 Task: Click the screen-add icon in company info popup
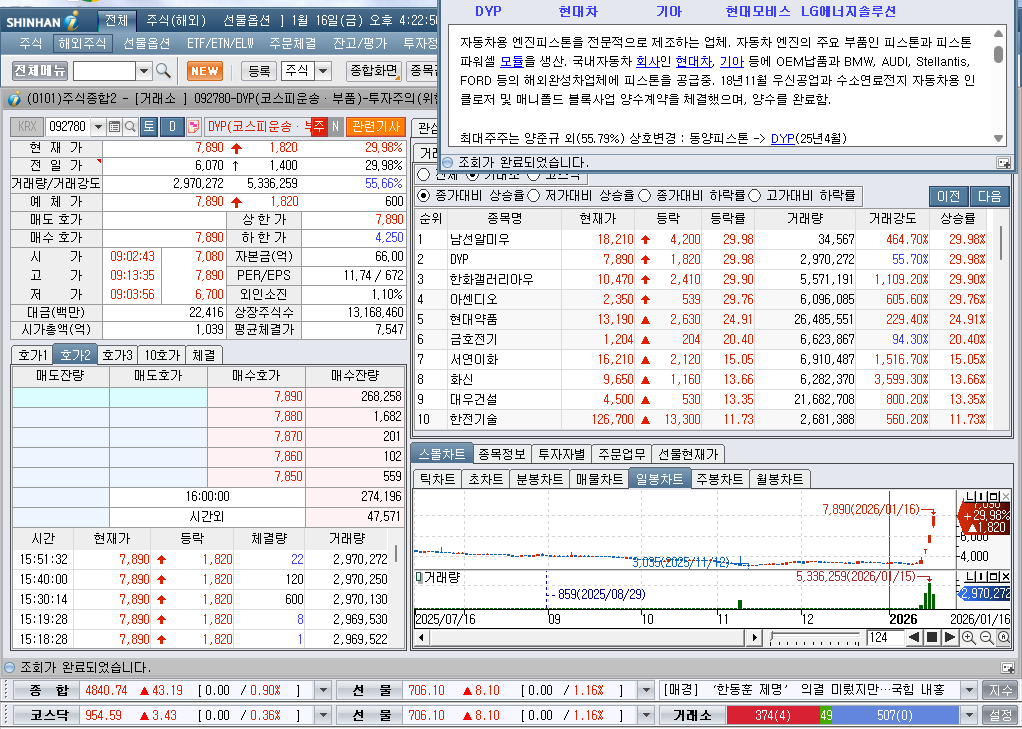1003,162
